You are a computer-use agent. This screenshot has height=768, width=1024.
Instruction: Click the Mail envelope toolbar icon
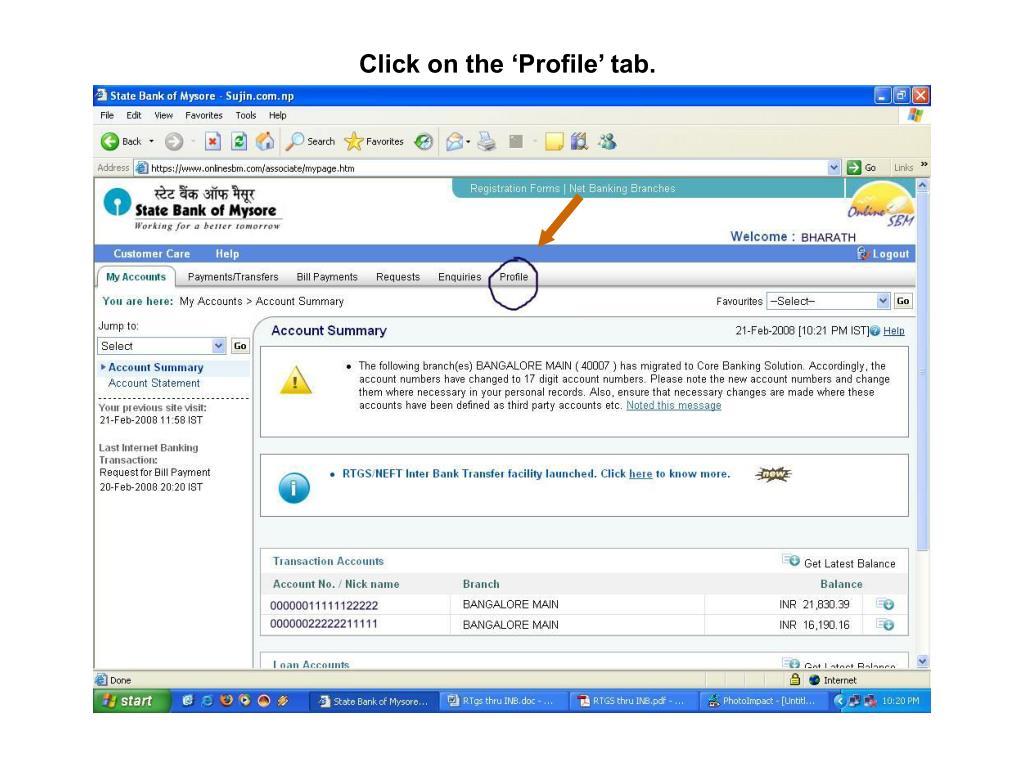[x=455, y=142]
